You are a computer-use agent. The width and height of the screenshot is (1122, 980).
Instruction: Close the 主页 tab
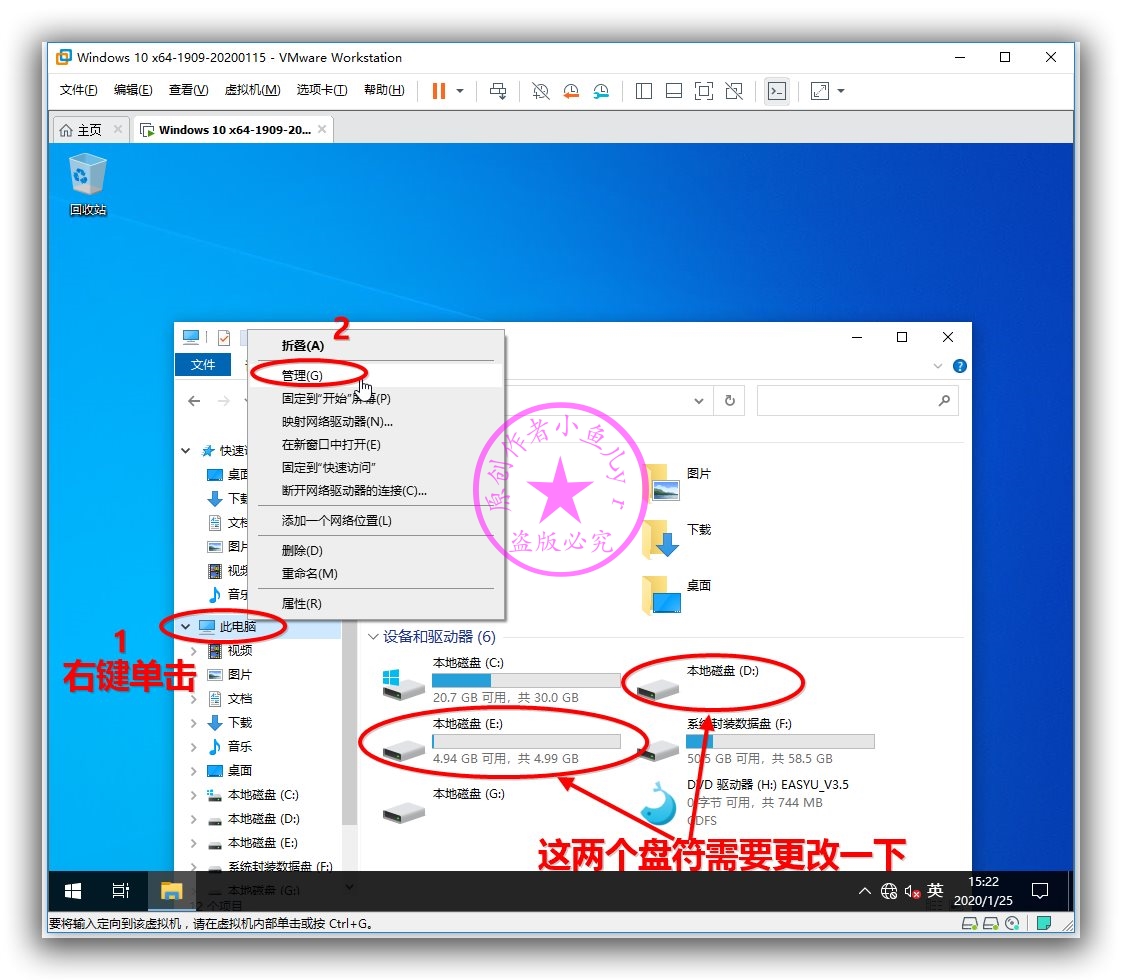click(118, 129)
